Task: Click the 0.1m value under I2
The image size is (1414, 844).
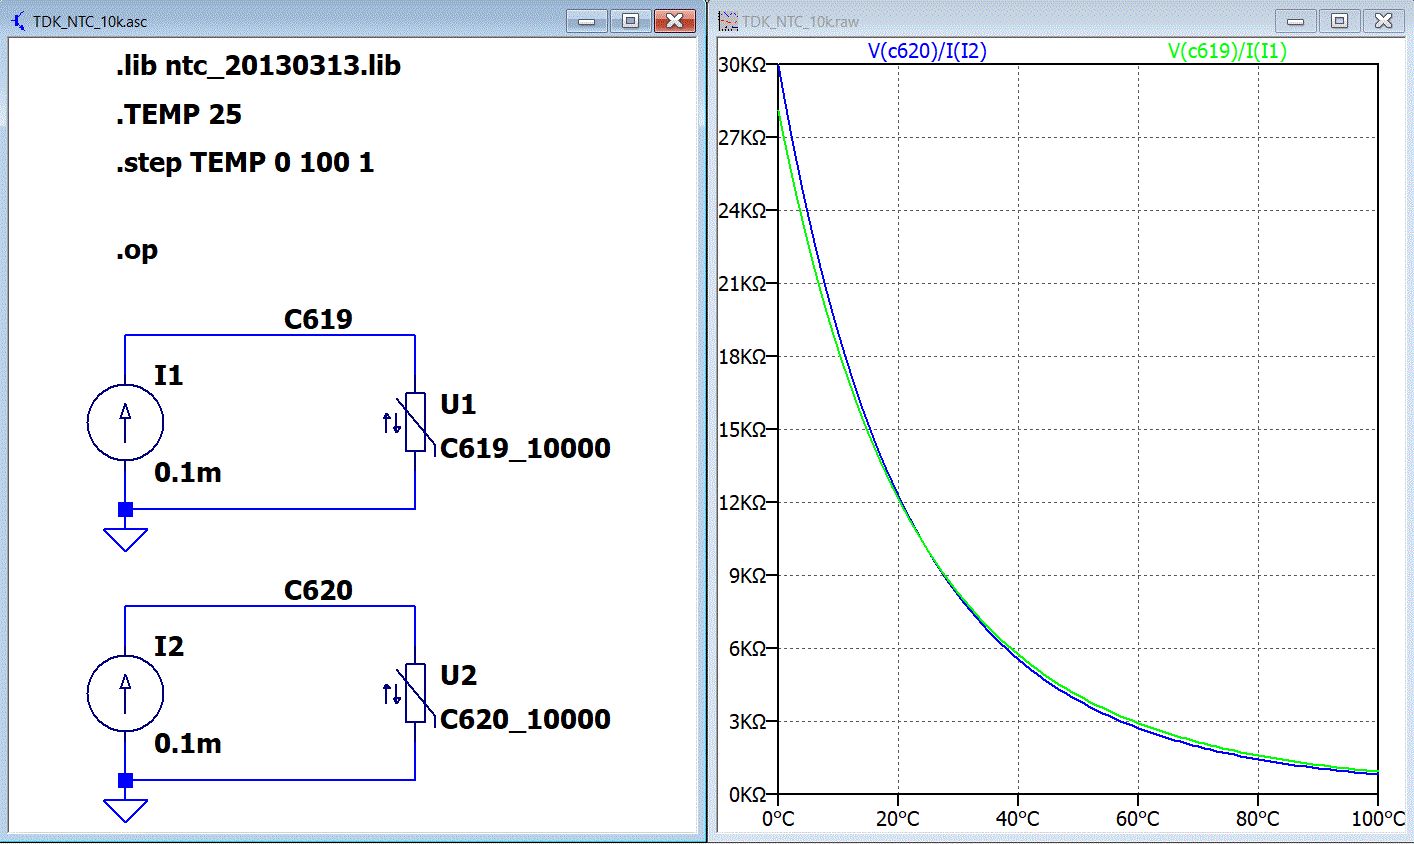Action: pos(188,743)
